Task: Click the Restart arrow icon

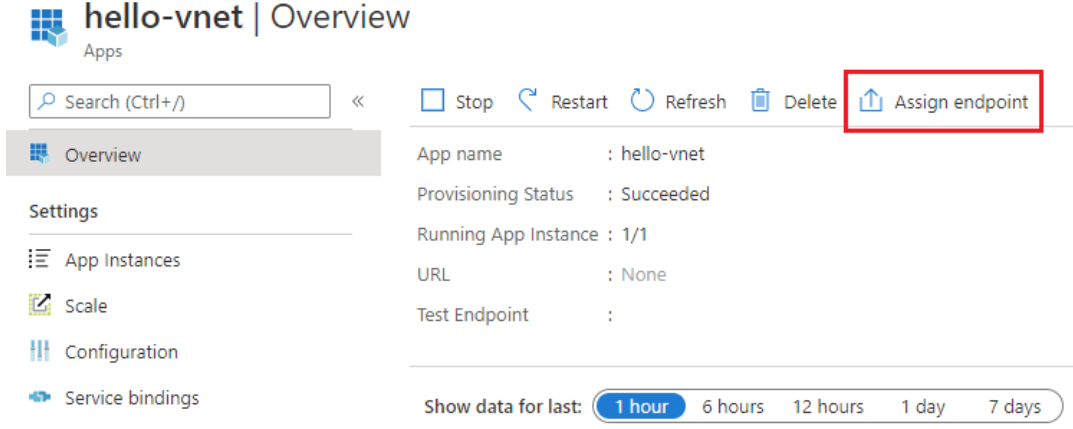Action: pos(528,100)
